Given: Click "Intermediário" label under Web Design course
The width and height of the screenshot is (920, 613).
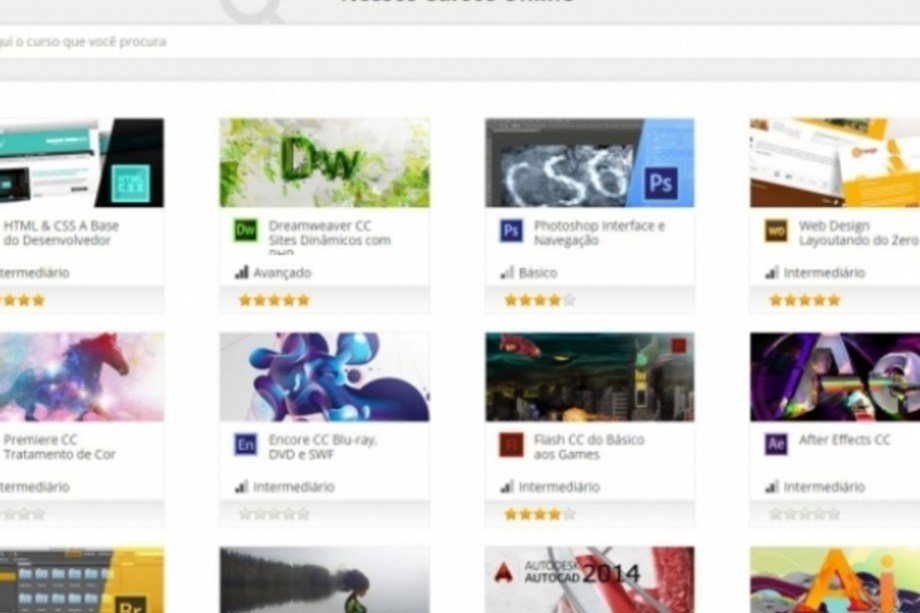Looking at the screenshot, I should (824, 273).
